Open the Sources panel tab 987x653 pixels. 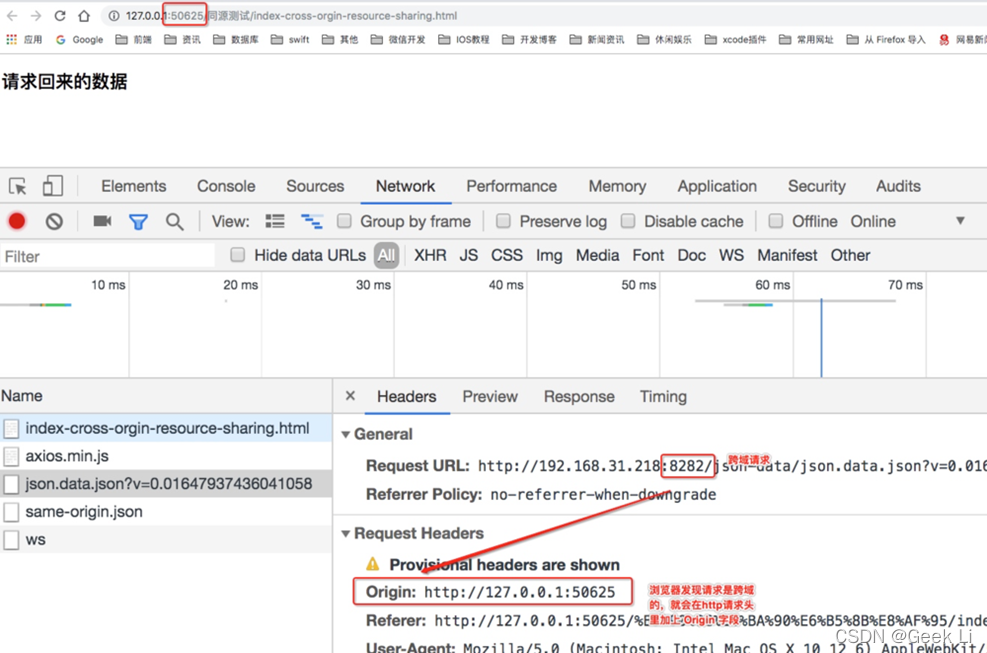point(315,186)
